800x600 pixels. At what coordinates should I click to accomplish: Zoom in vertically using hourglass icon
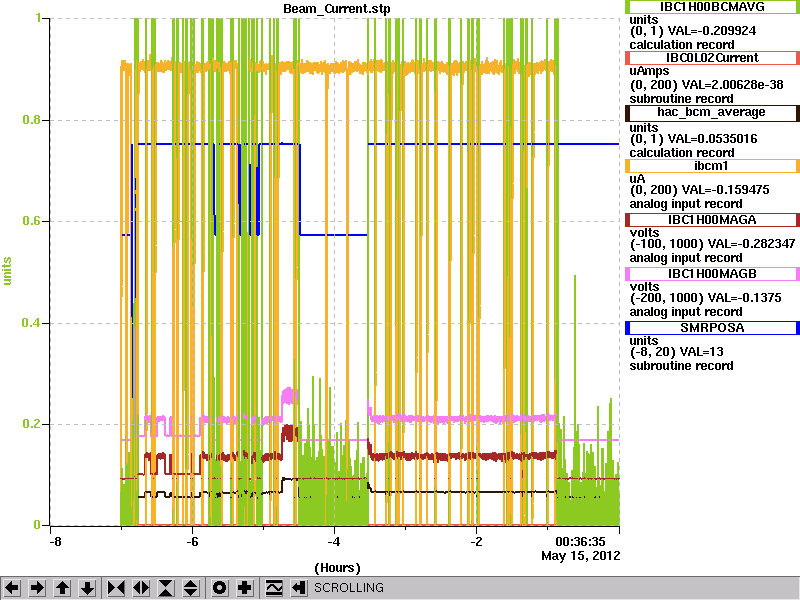pos(166,588)
